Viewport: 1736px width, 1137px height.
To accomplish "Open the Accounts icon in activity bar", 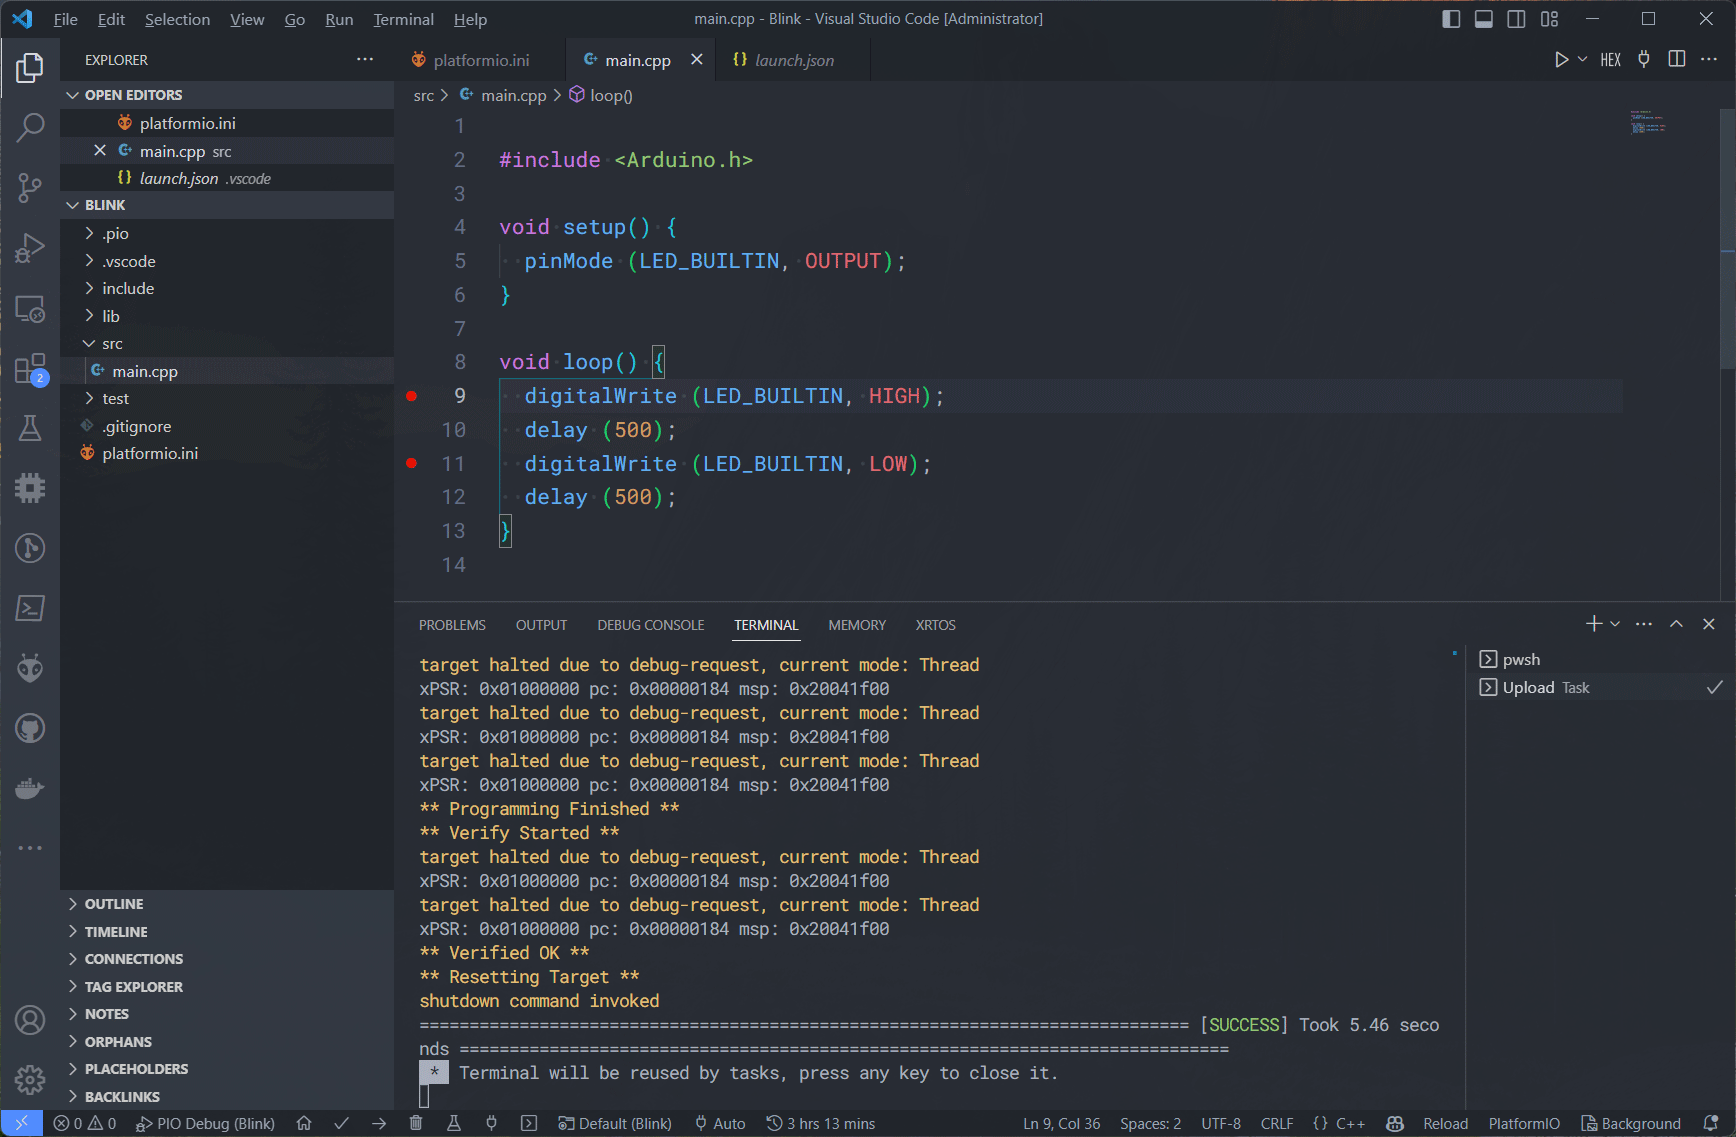I will [x=30, y=1020].
